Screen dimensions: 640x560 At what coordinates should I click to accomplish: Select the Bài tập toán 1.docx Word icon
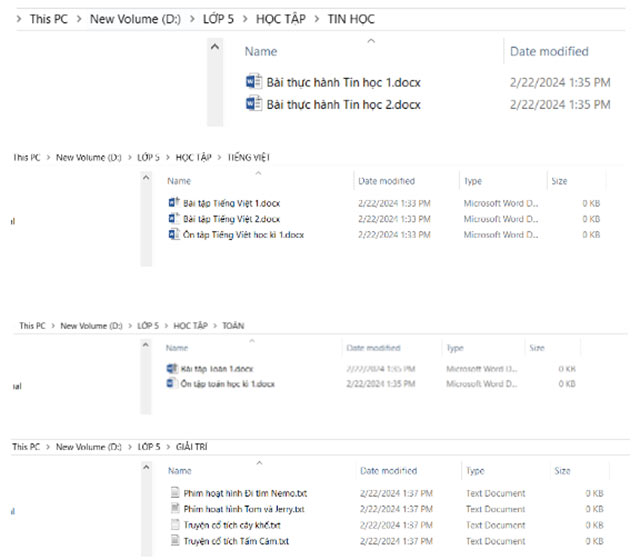[171, 368]
